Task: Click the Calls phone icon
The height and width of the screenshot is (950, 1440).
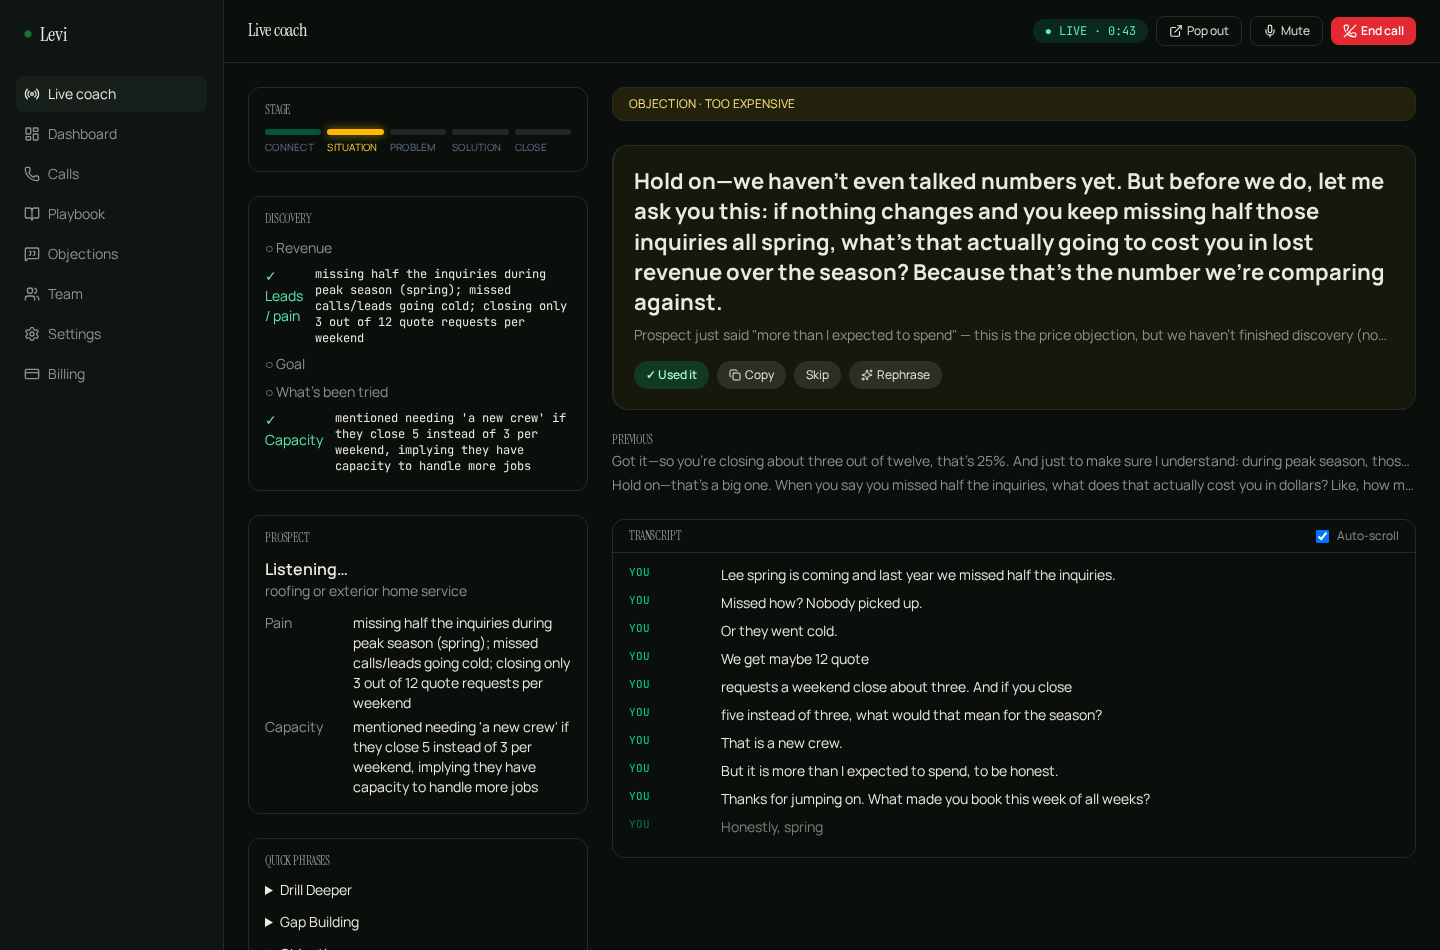Action: [x=32, y=174]
